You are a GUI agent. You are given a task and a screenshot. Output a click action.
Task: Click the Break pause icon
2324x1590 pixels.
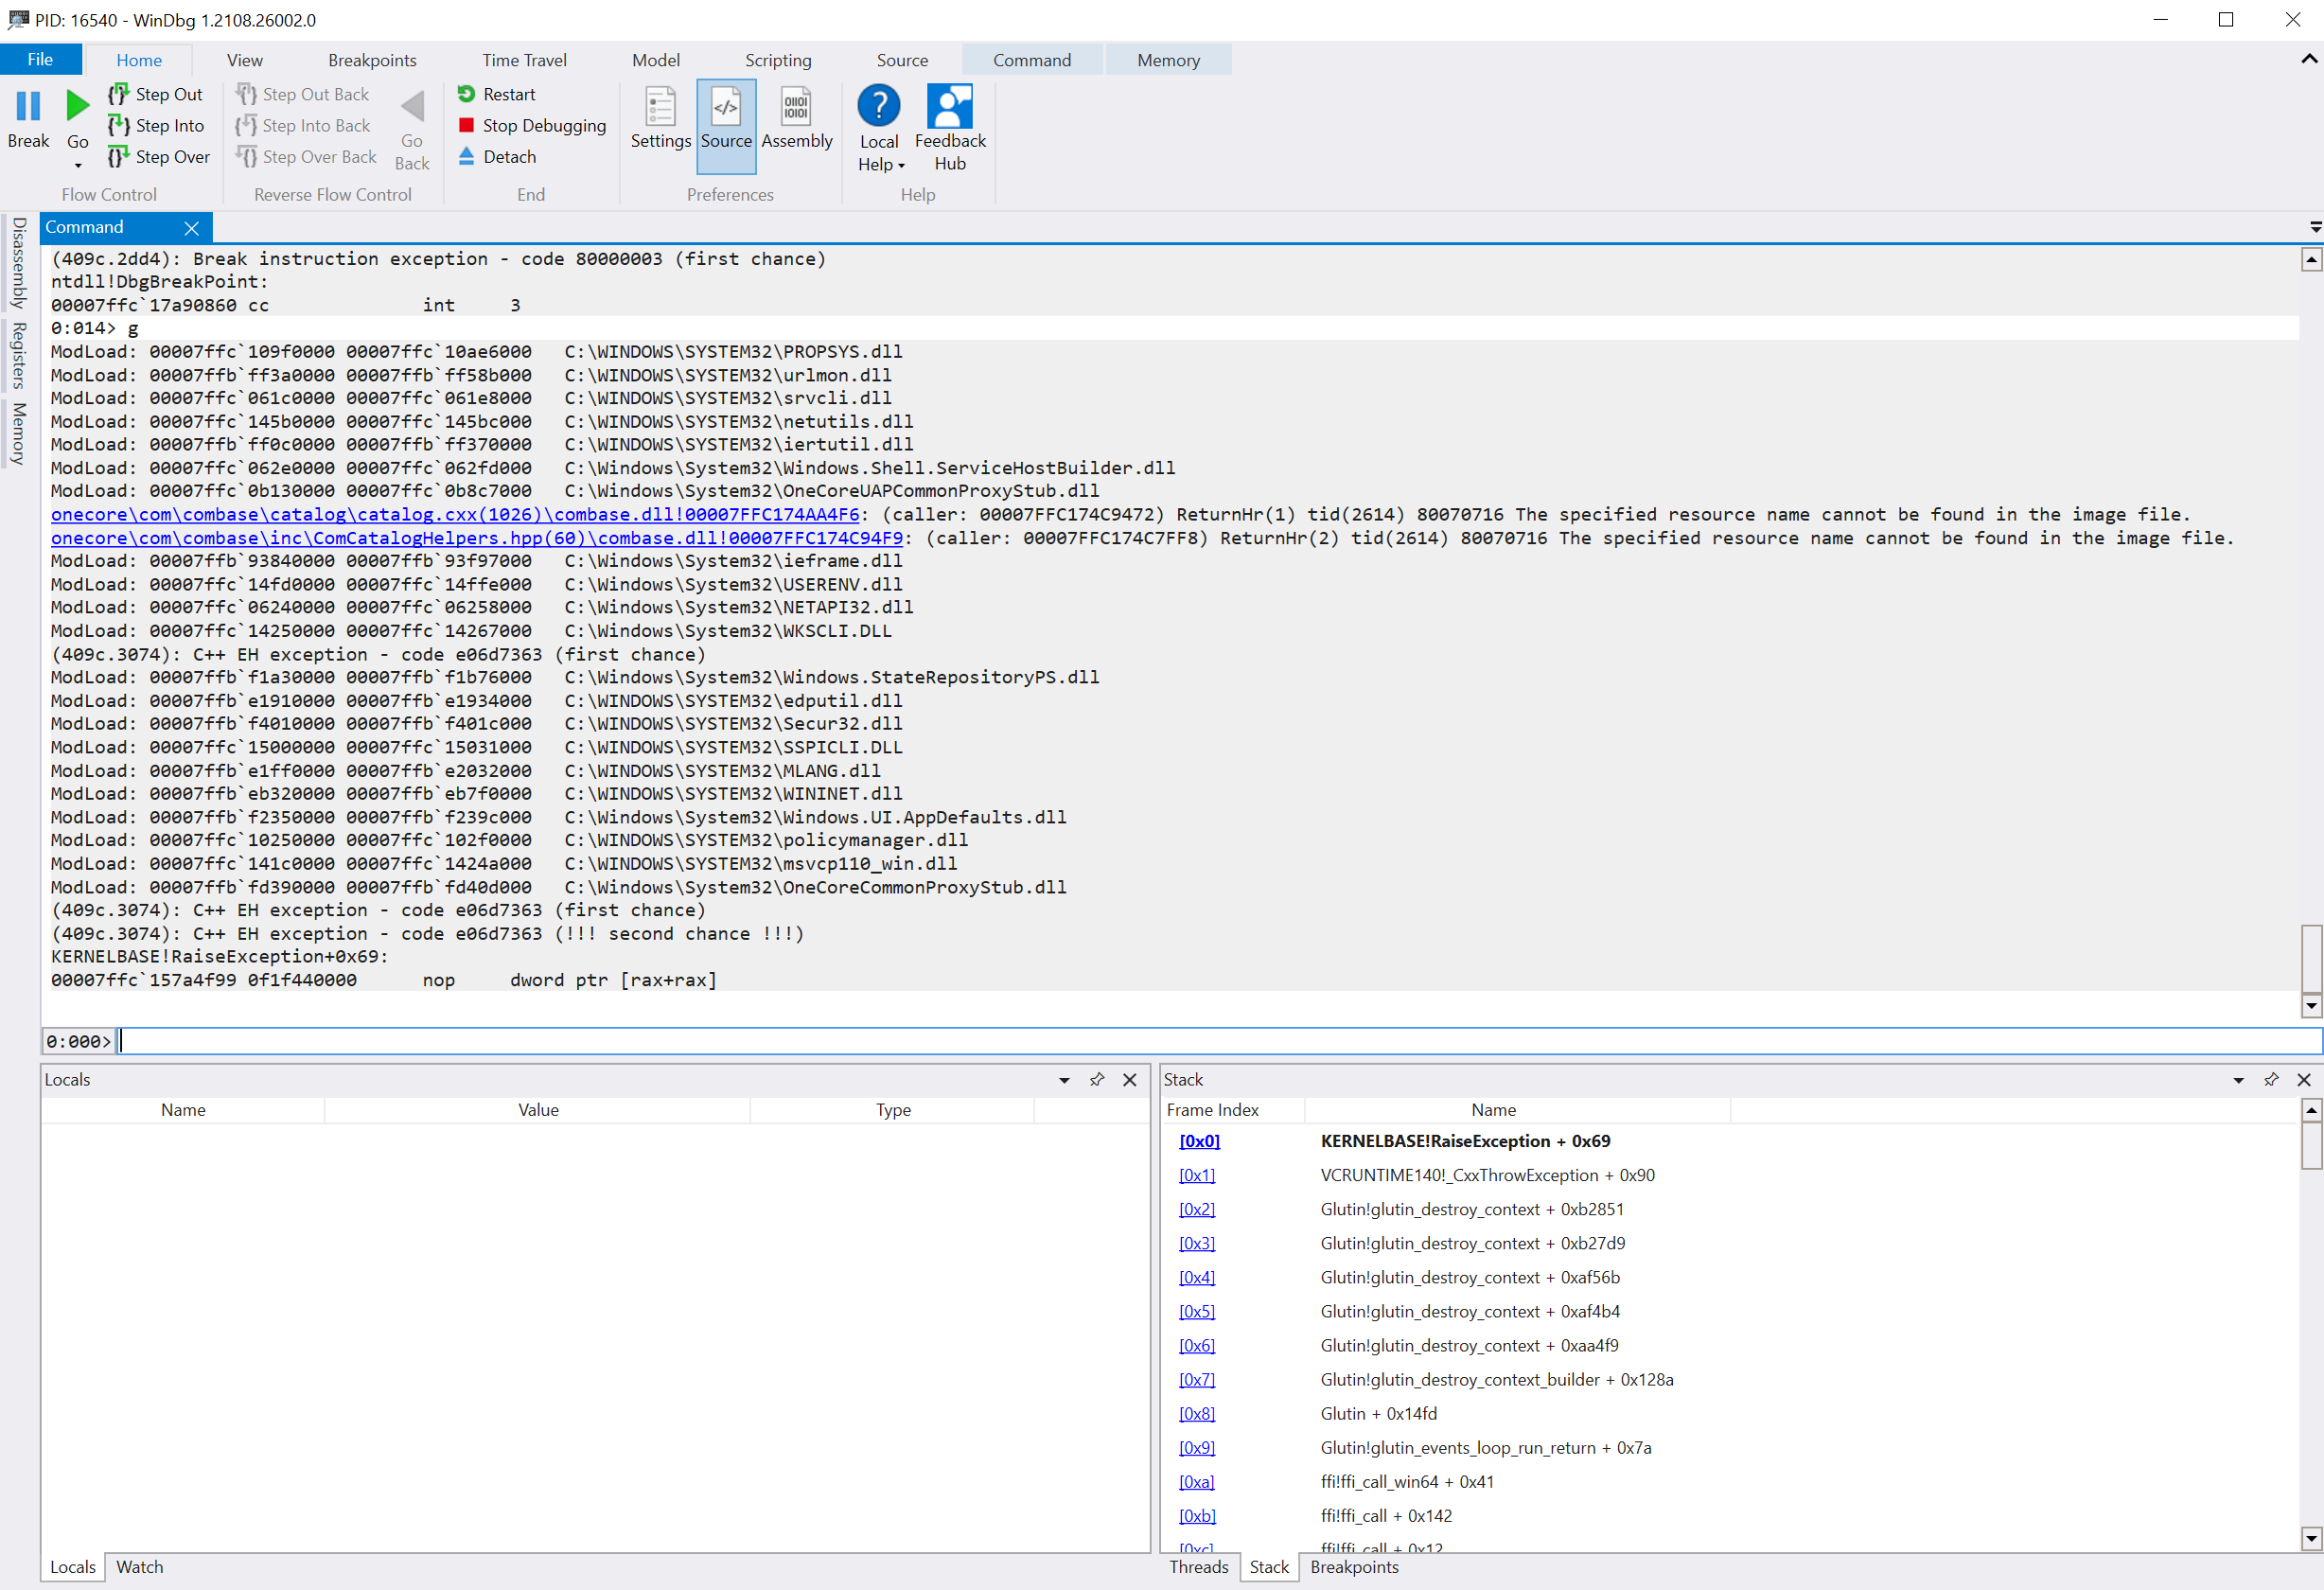(x=28, y=105)
